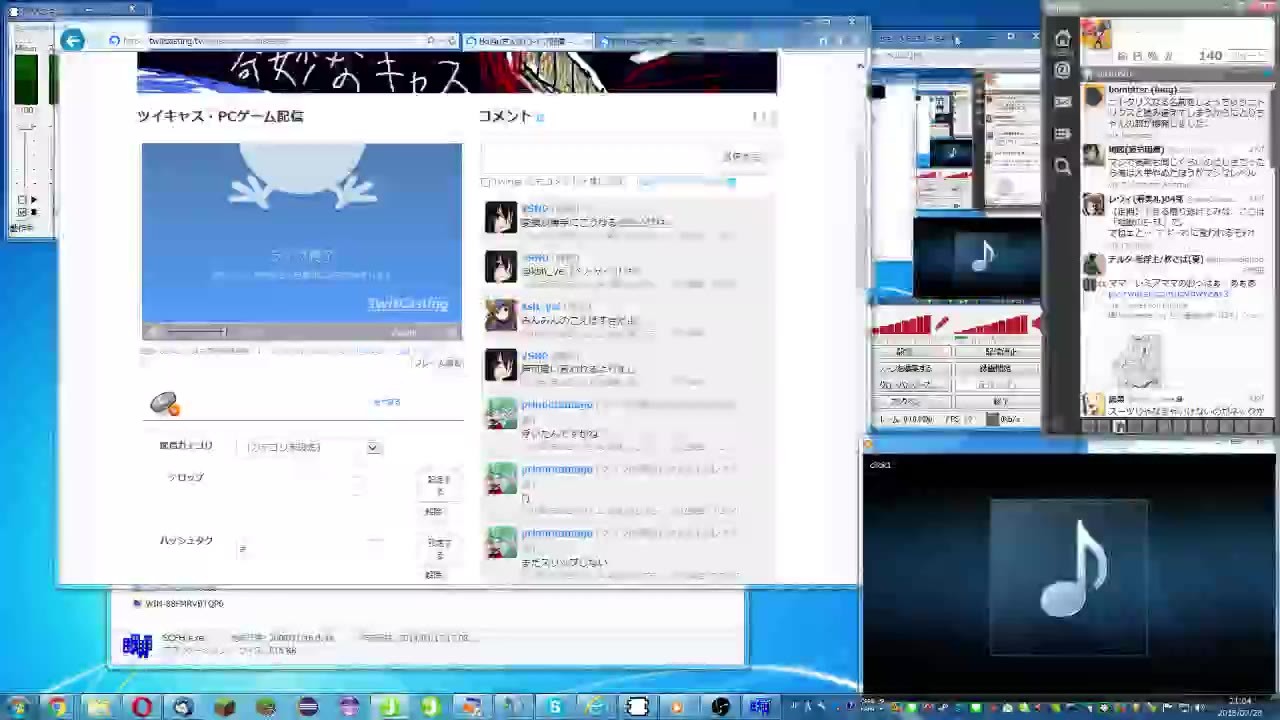The height and width of the screenshot is (720, 1280).
Task: Go back with the browser back arrow
Action: point(72,40)
